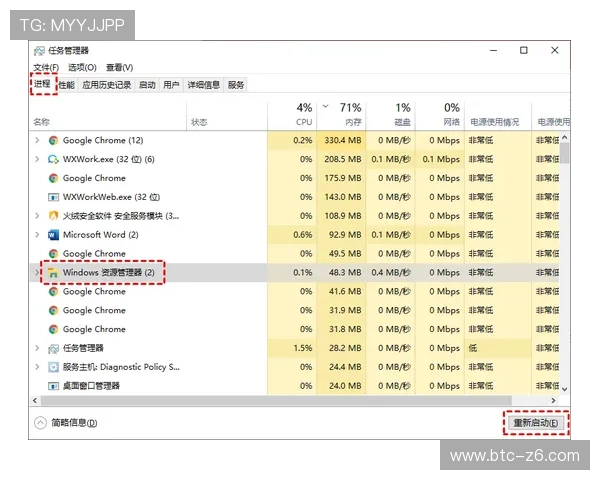Click the horizontal scrollbar left arrow
This screenshot has height=480, width=600.
coord(35,401)
